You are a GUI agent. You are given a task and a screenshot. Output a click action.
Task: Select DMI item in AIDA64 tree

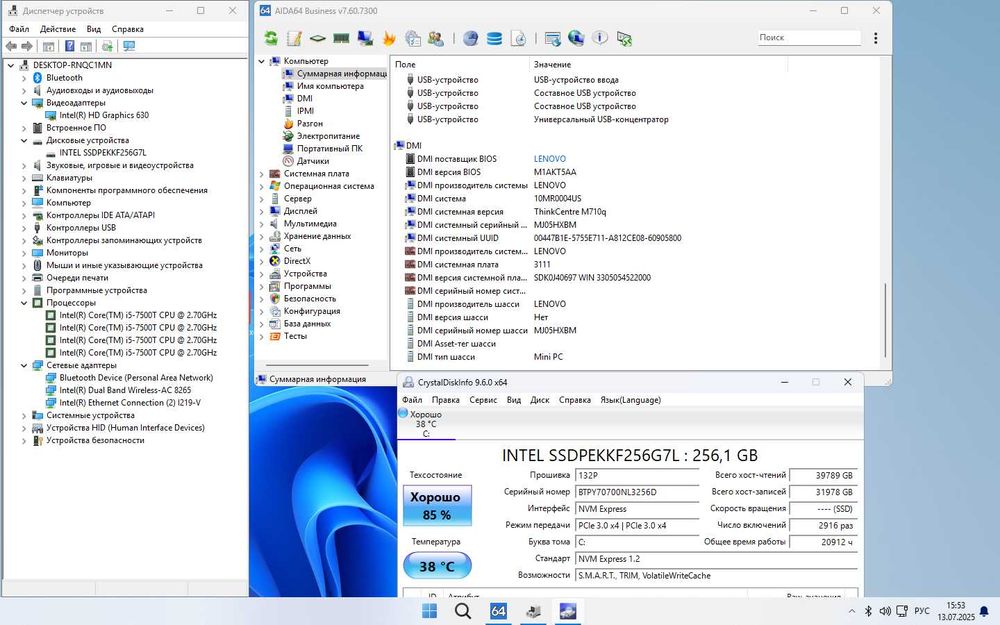(x=304, y=98)
